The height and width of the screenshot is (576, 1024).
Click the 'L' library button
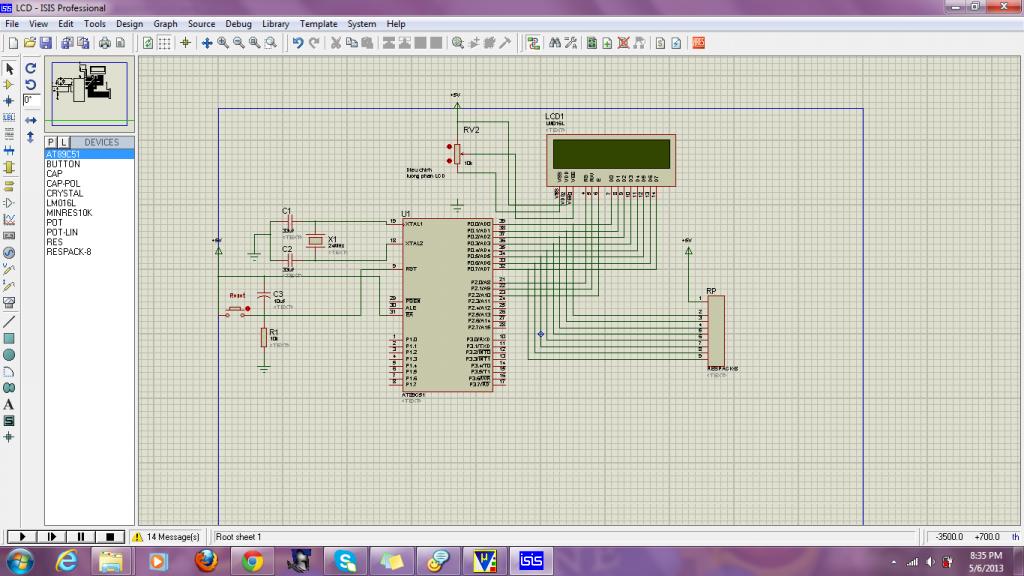63,142
